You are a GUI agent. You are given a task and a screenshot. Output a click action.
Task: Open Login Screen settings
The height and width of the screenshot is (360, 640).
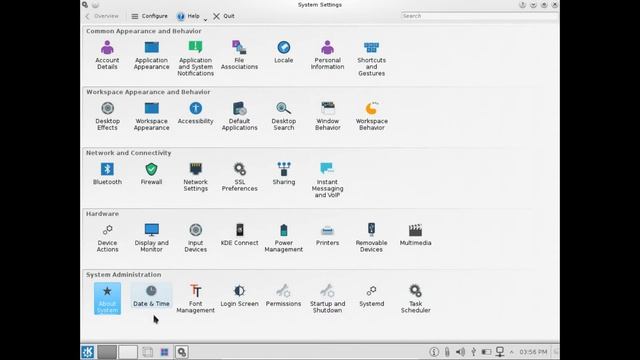pyautogui.click(x=239, y=295)
